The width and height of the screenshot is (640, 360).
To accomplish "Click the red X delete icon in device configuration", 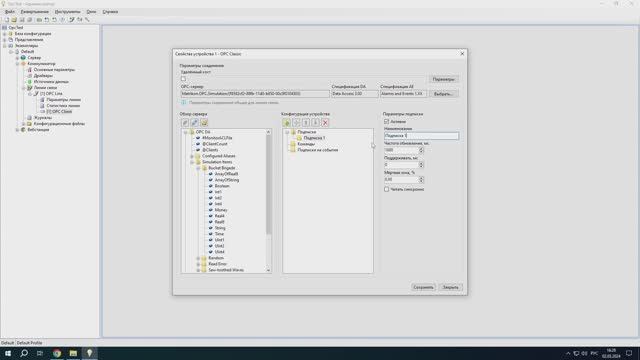I will 325,123.
